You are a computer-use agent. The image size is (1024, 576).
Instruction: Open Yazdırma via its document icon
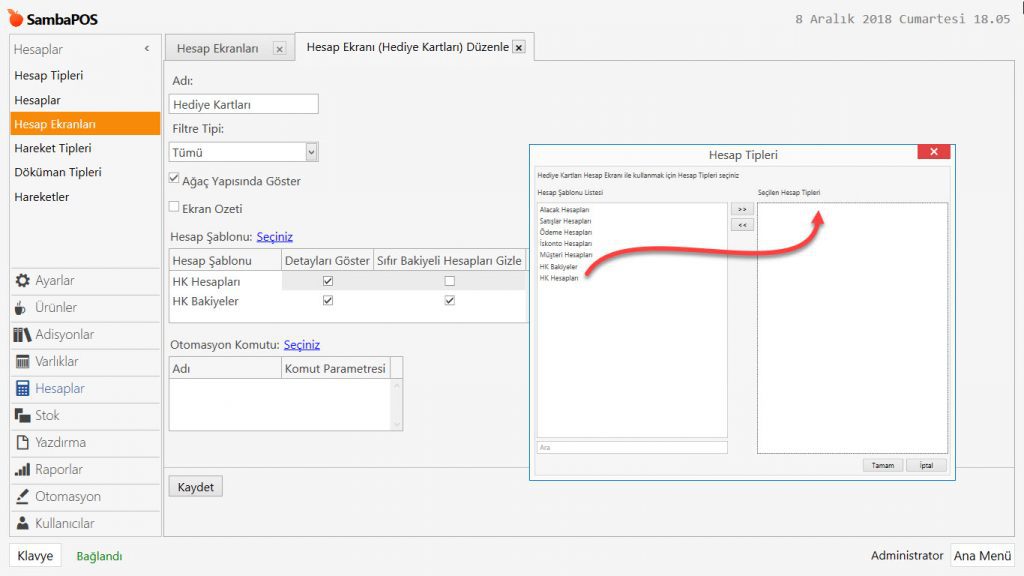pyautogui.click(x=23, y=443)
